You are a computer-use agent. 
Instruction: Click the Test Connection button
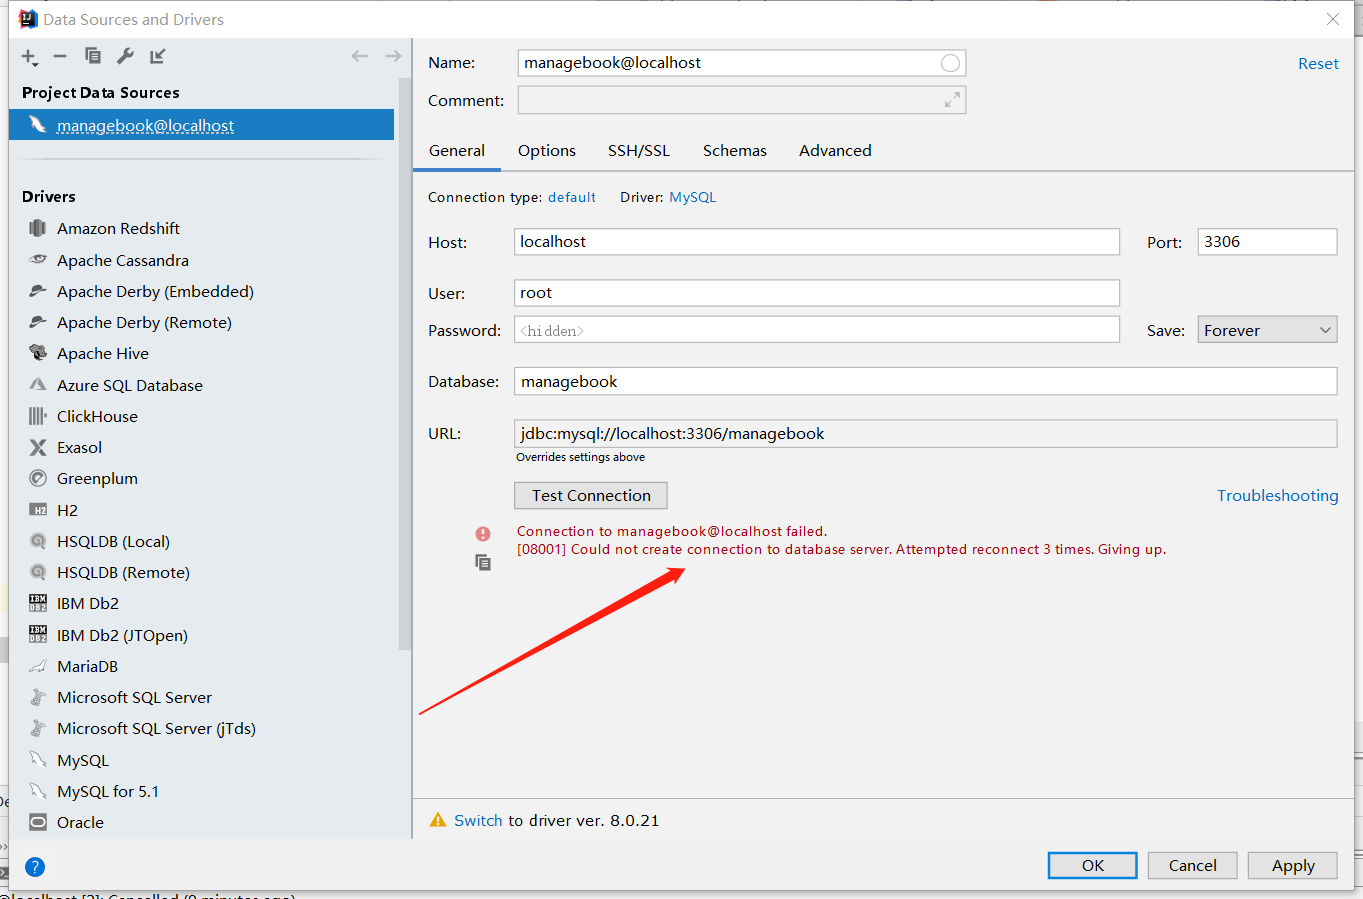coord(591,495)
